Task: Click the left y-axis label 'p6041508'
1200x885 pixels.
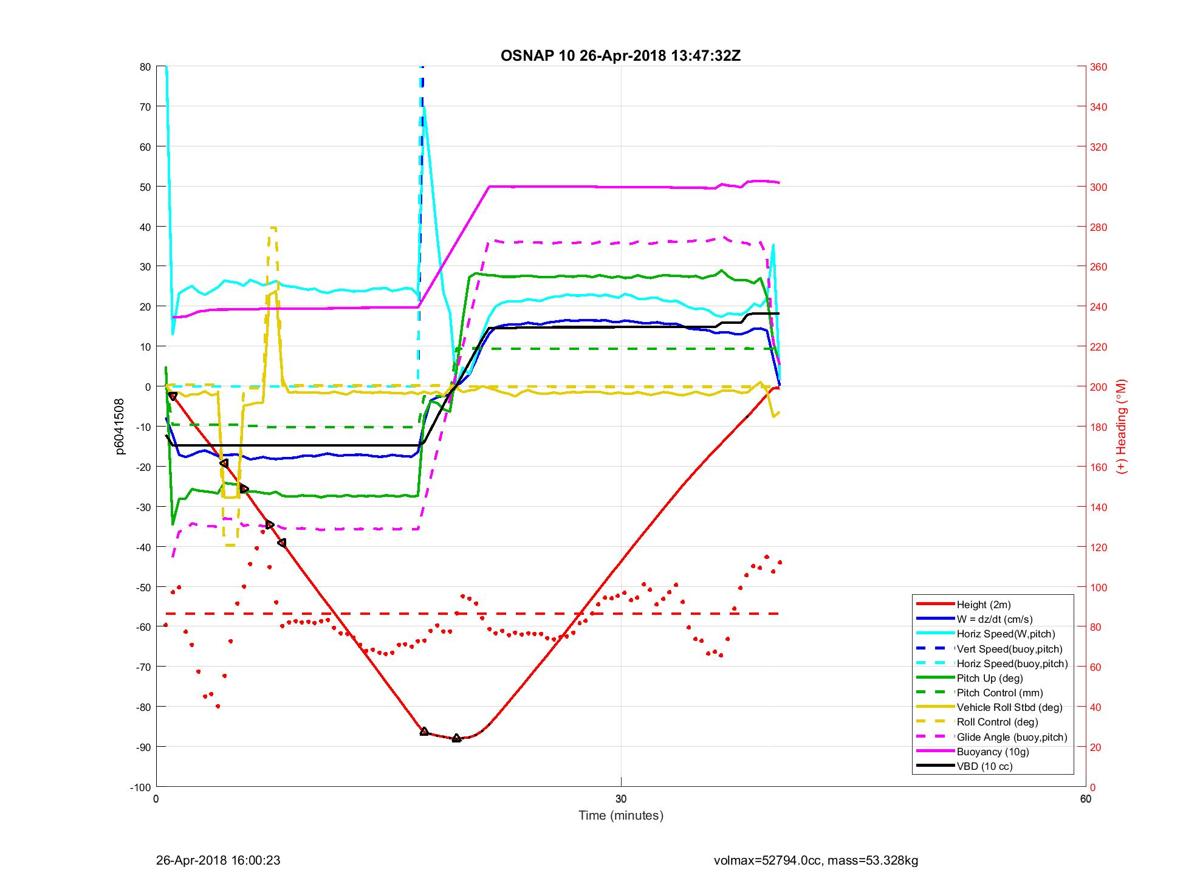Action: pyautogui.click(x=119, y=427)
